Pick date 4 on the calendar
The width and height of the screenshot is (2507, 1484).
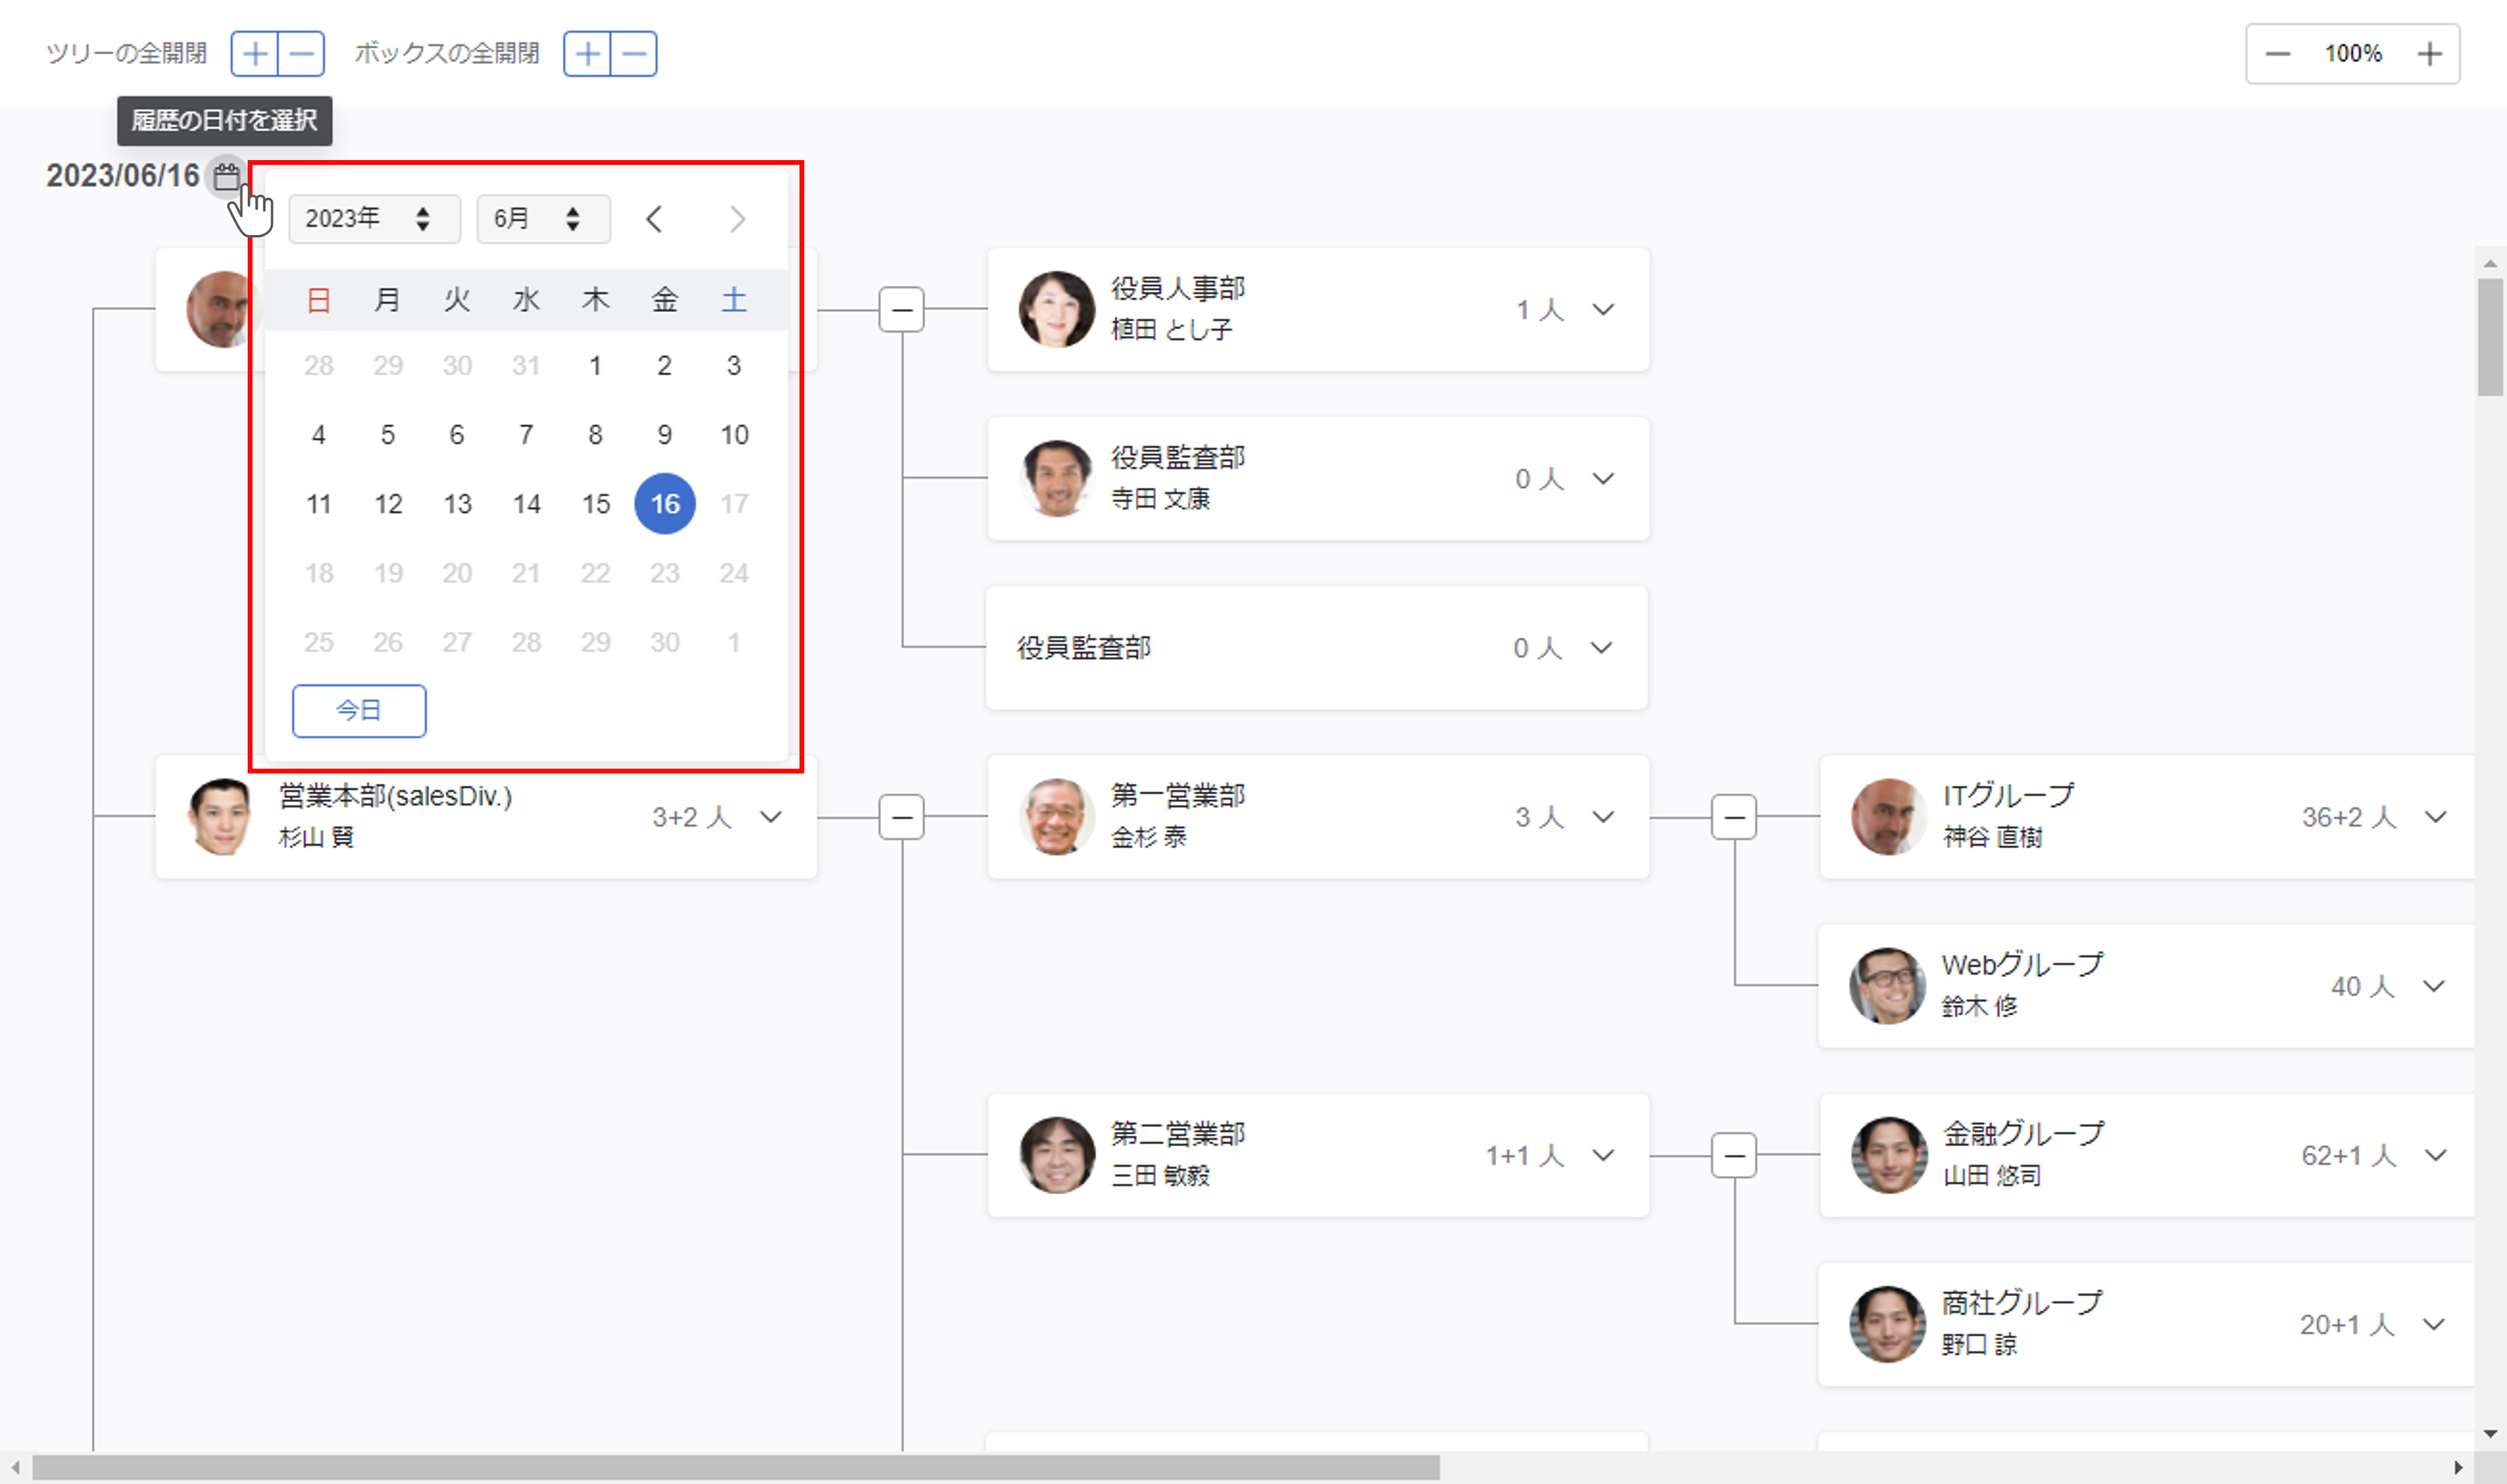[318, 435]
